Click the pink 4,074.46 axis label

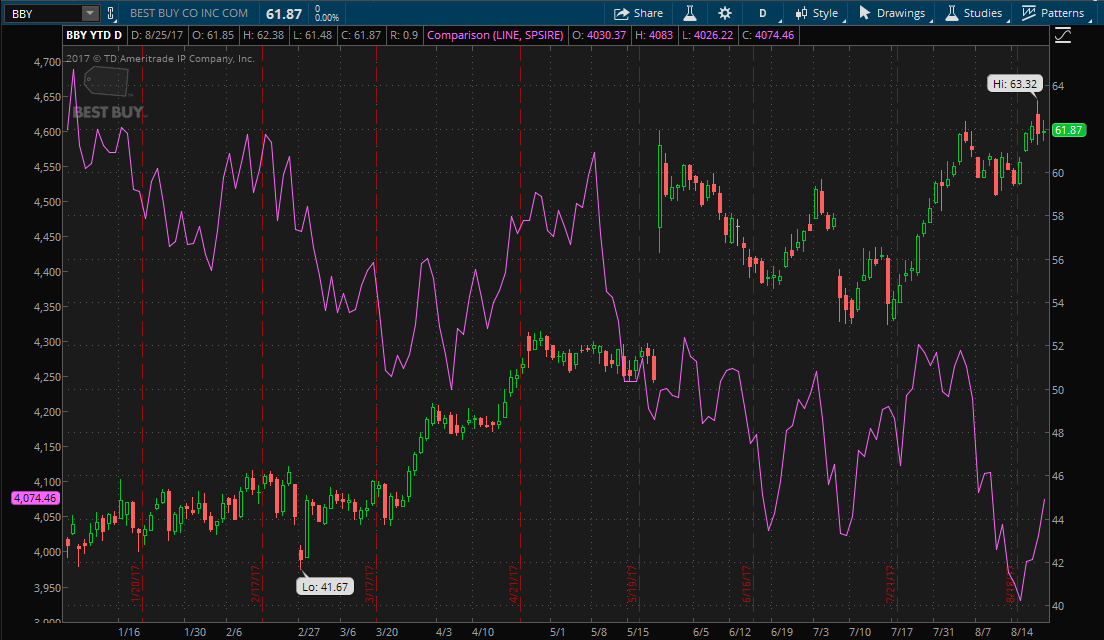(x=35, y=498)
